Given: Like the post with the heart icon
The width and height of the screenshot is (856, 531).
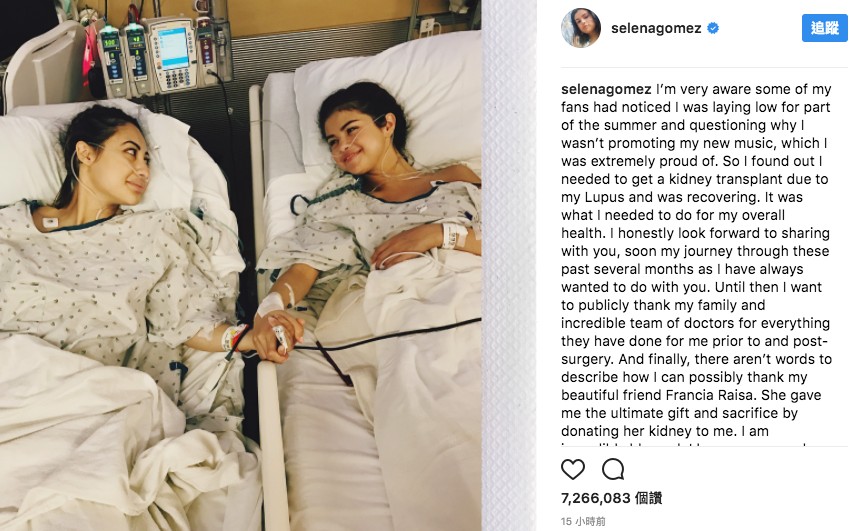Looking at the screenshot, I should pos(573,469).
